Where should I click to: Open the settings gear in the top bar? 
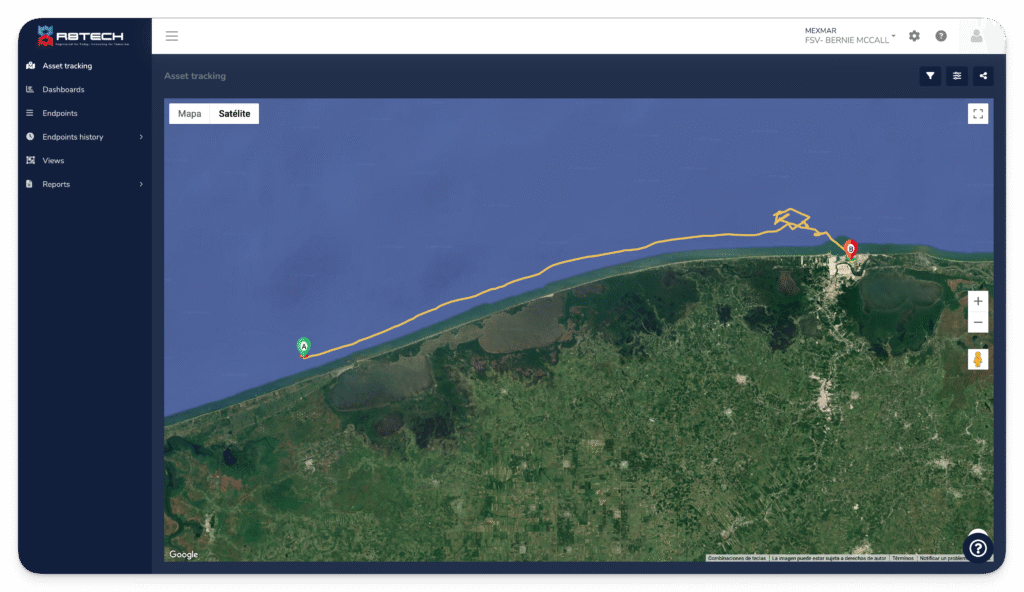click(913, 35)
